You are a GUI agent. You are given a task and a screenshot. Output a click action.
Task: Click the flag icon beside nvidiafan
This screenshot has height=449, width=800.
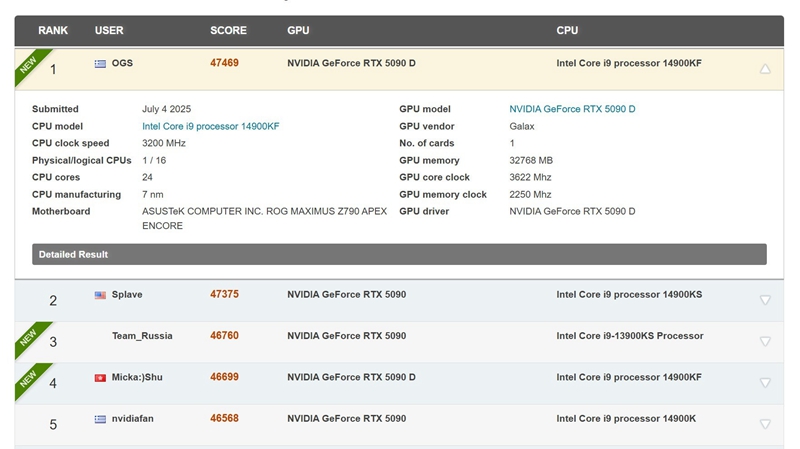pyautogui.click(x=100, y=419)
